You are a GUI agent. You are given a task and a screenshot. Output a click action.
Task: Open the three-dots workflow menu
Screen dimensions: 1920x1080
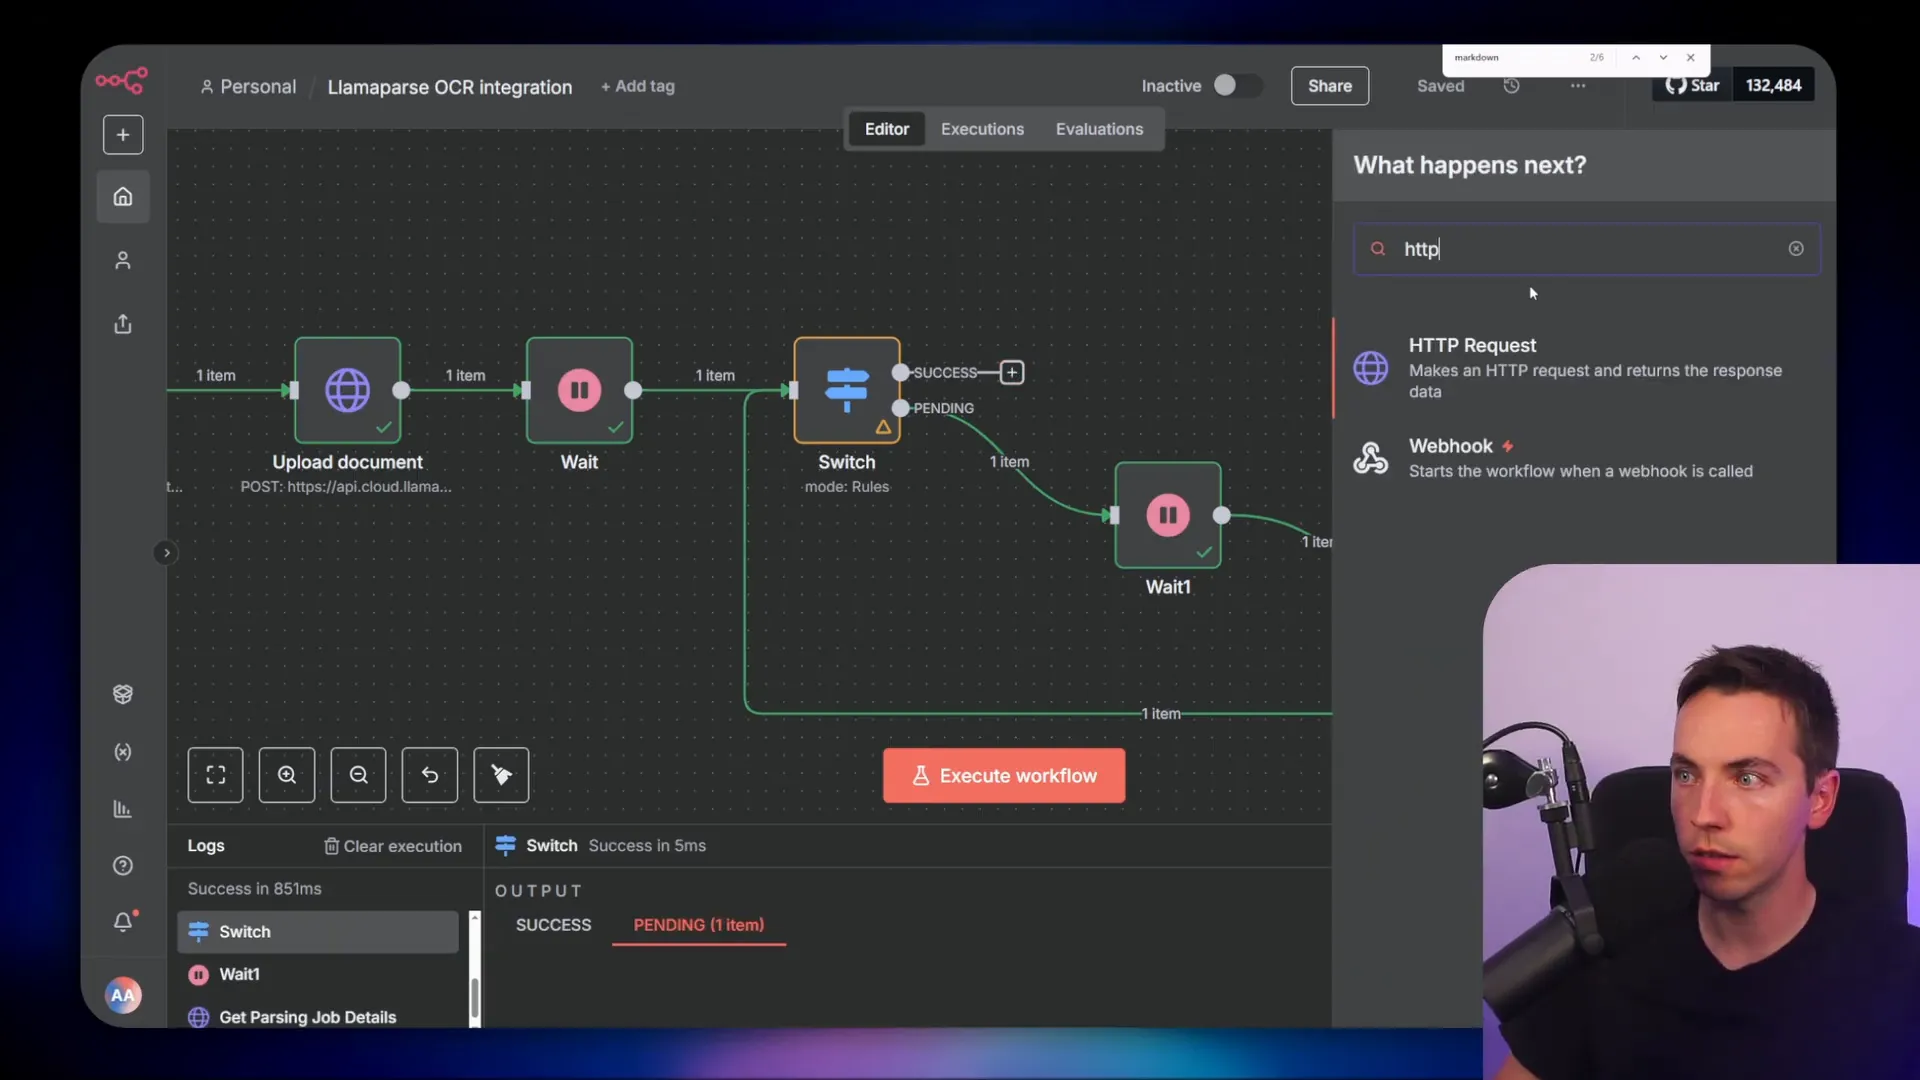(x=1578, y=86)
